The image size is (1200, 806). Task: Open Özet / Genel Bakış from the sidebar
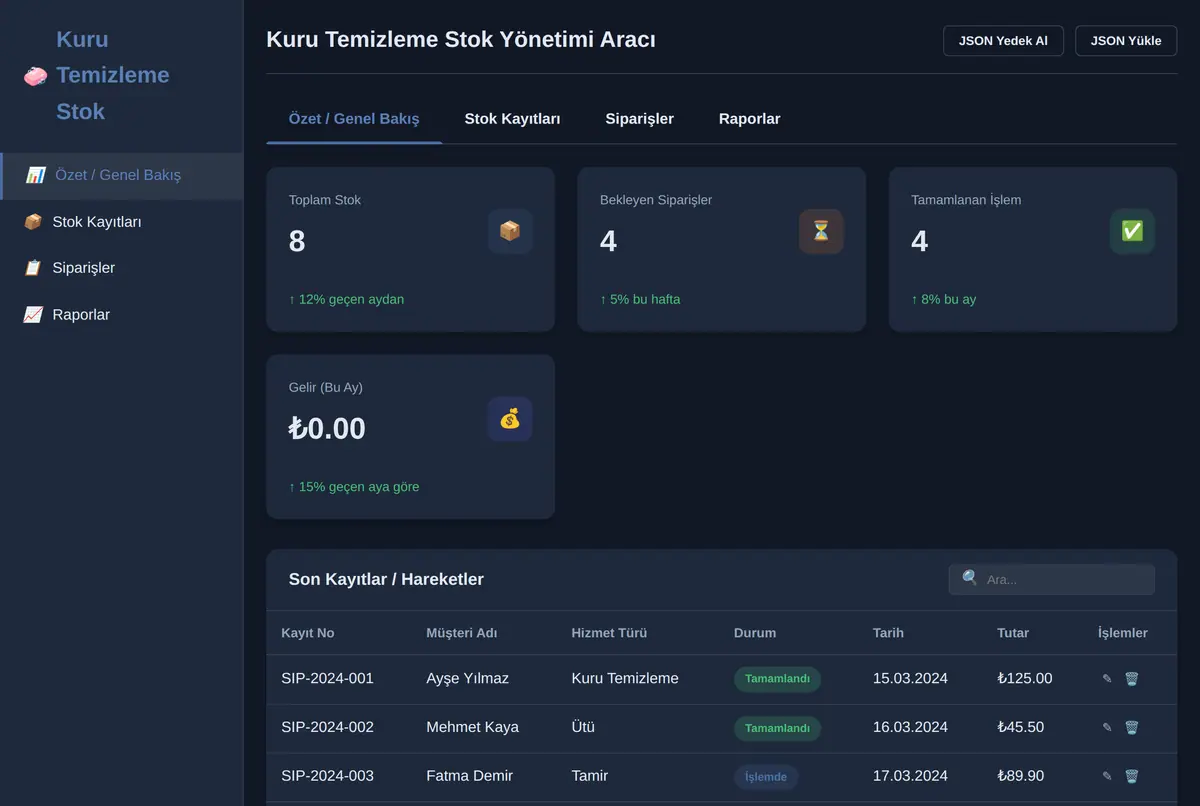(x=121, y=176)
